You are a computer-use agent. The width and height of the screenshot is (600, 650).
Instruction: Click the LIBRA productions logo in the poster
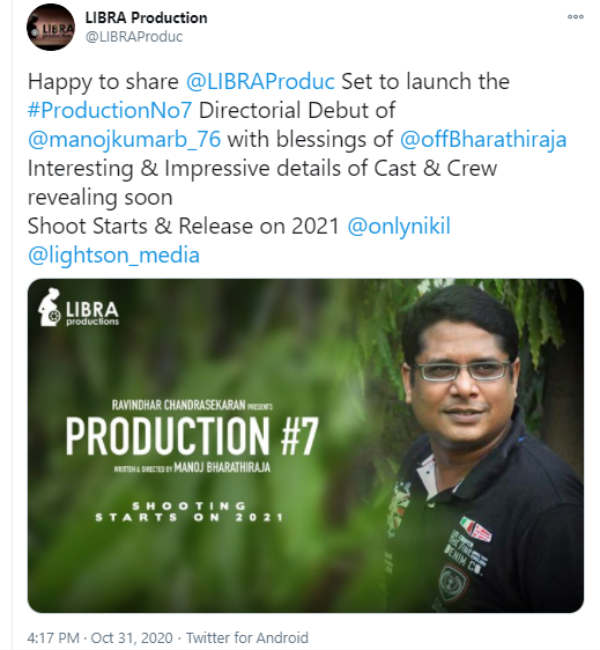(x=78, y=308)
